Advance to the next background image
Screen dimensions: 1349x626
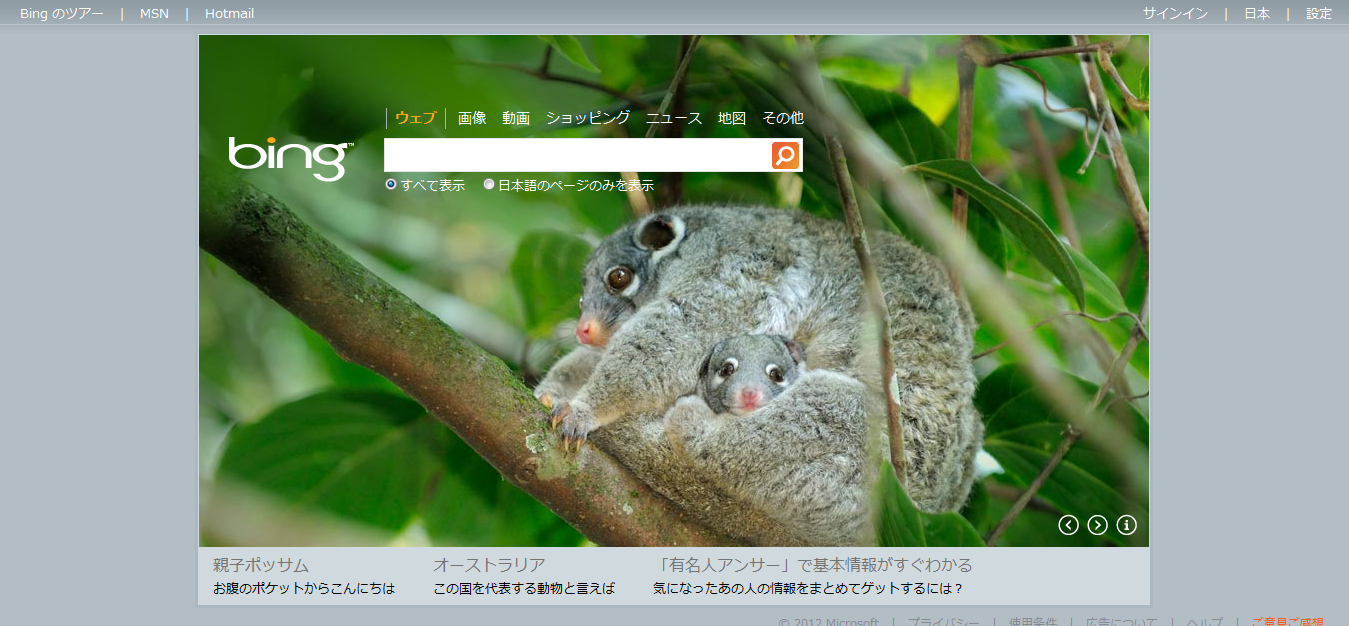pos(1097,525)
